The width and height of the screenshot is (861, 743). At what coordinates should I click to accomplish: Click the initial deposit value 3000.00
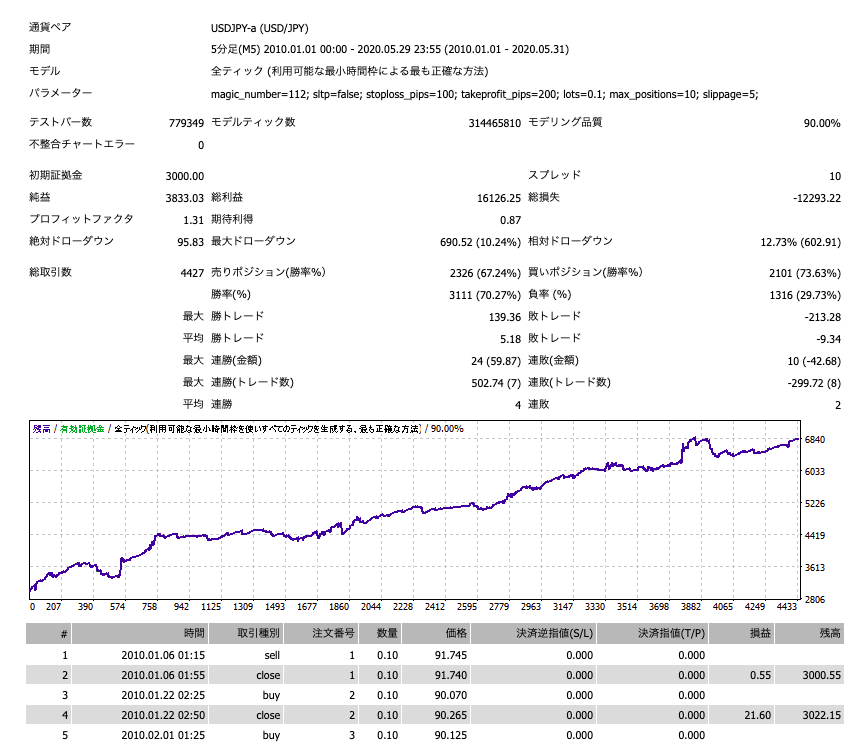click(x=184, y=176)
